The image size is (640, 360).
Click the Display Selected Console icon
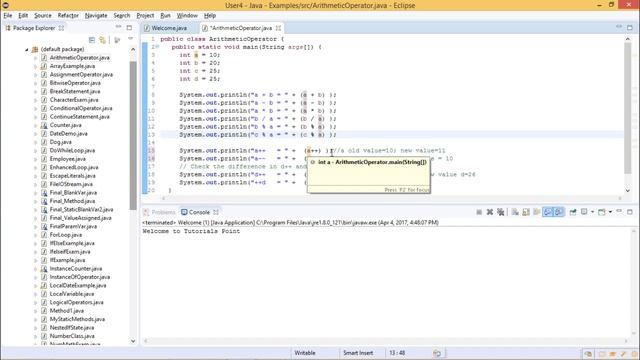pyautogui.click(x=584, y=212)
